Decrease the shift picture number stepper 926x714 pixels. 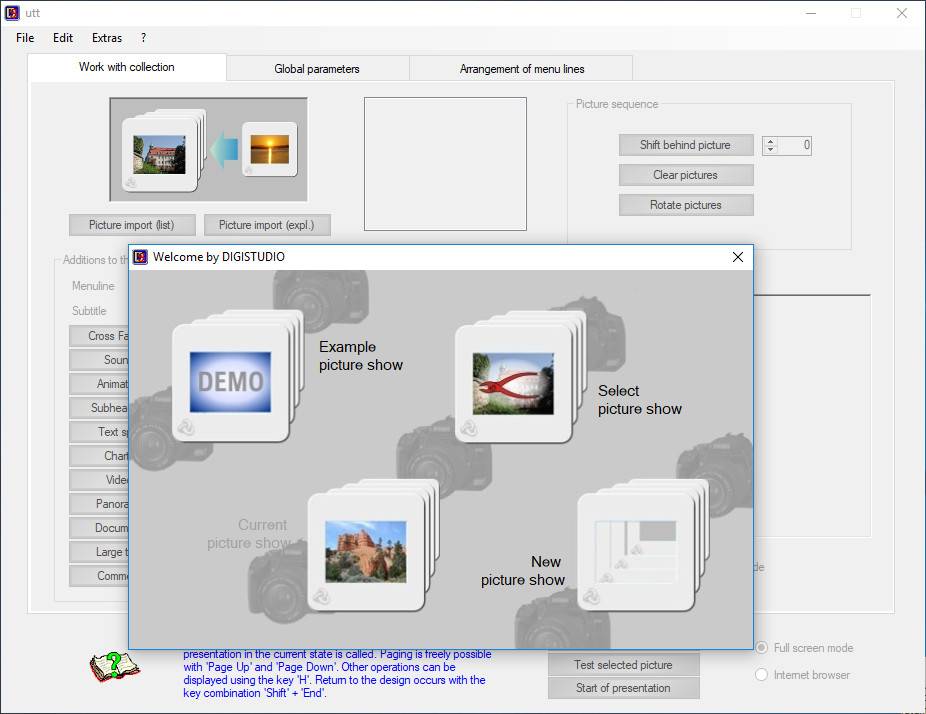coord(770,149)
